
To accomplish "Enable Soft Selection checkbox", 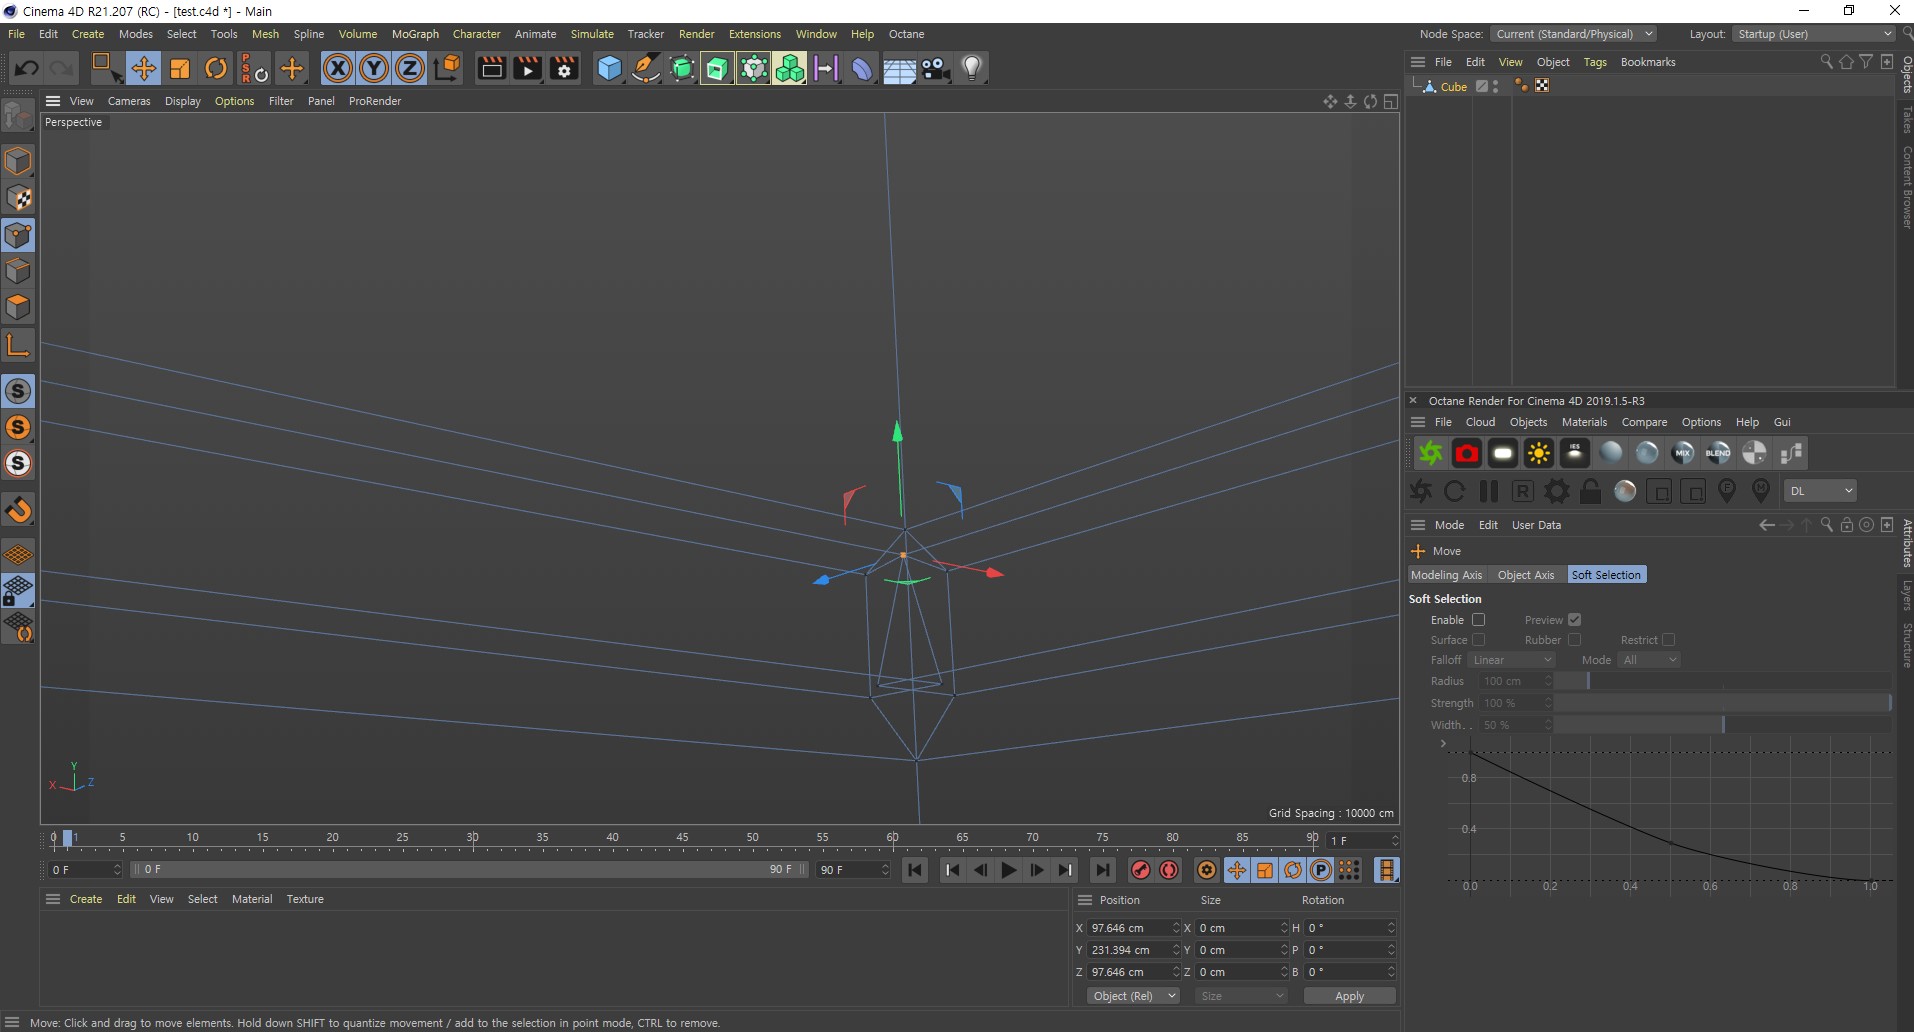I will click(1478, 620).
